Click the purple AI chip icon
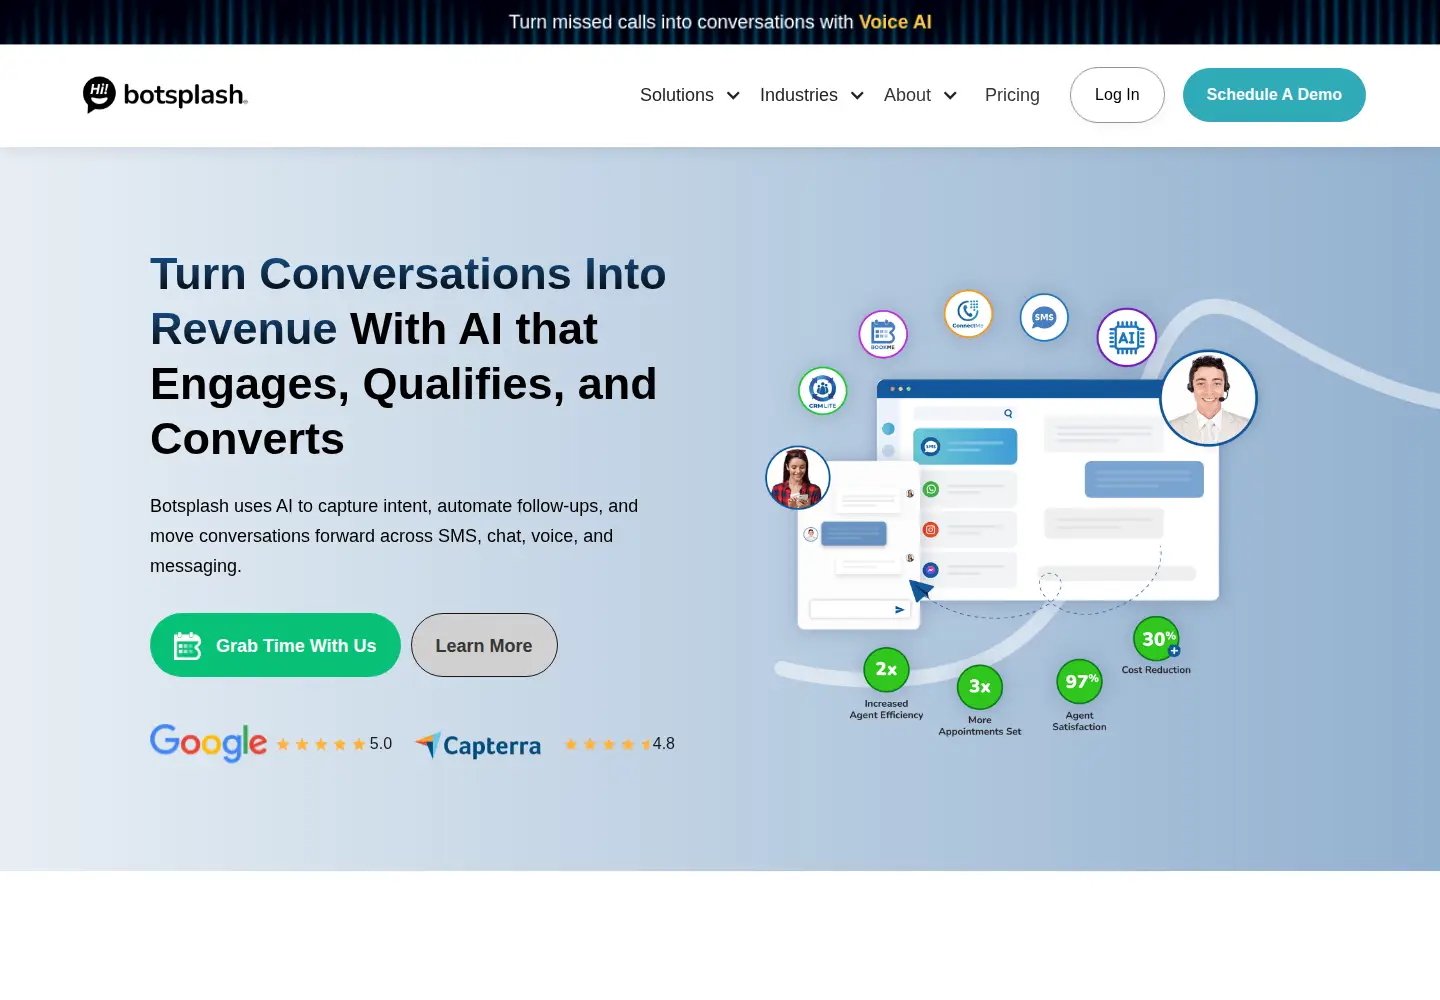Image resolution: width=1440 pixels, height=1000 pixels. (x=1127, y=337)
